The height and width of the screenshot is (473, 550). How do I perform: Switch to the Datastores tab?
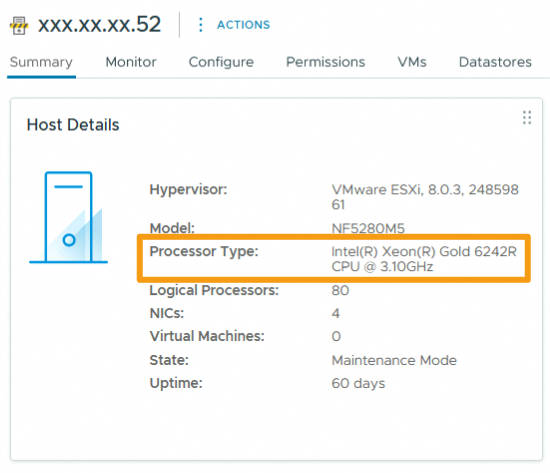click(x=495, y=62)
